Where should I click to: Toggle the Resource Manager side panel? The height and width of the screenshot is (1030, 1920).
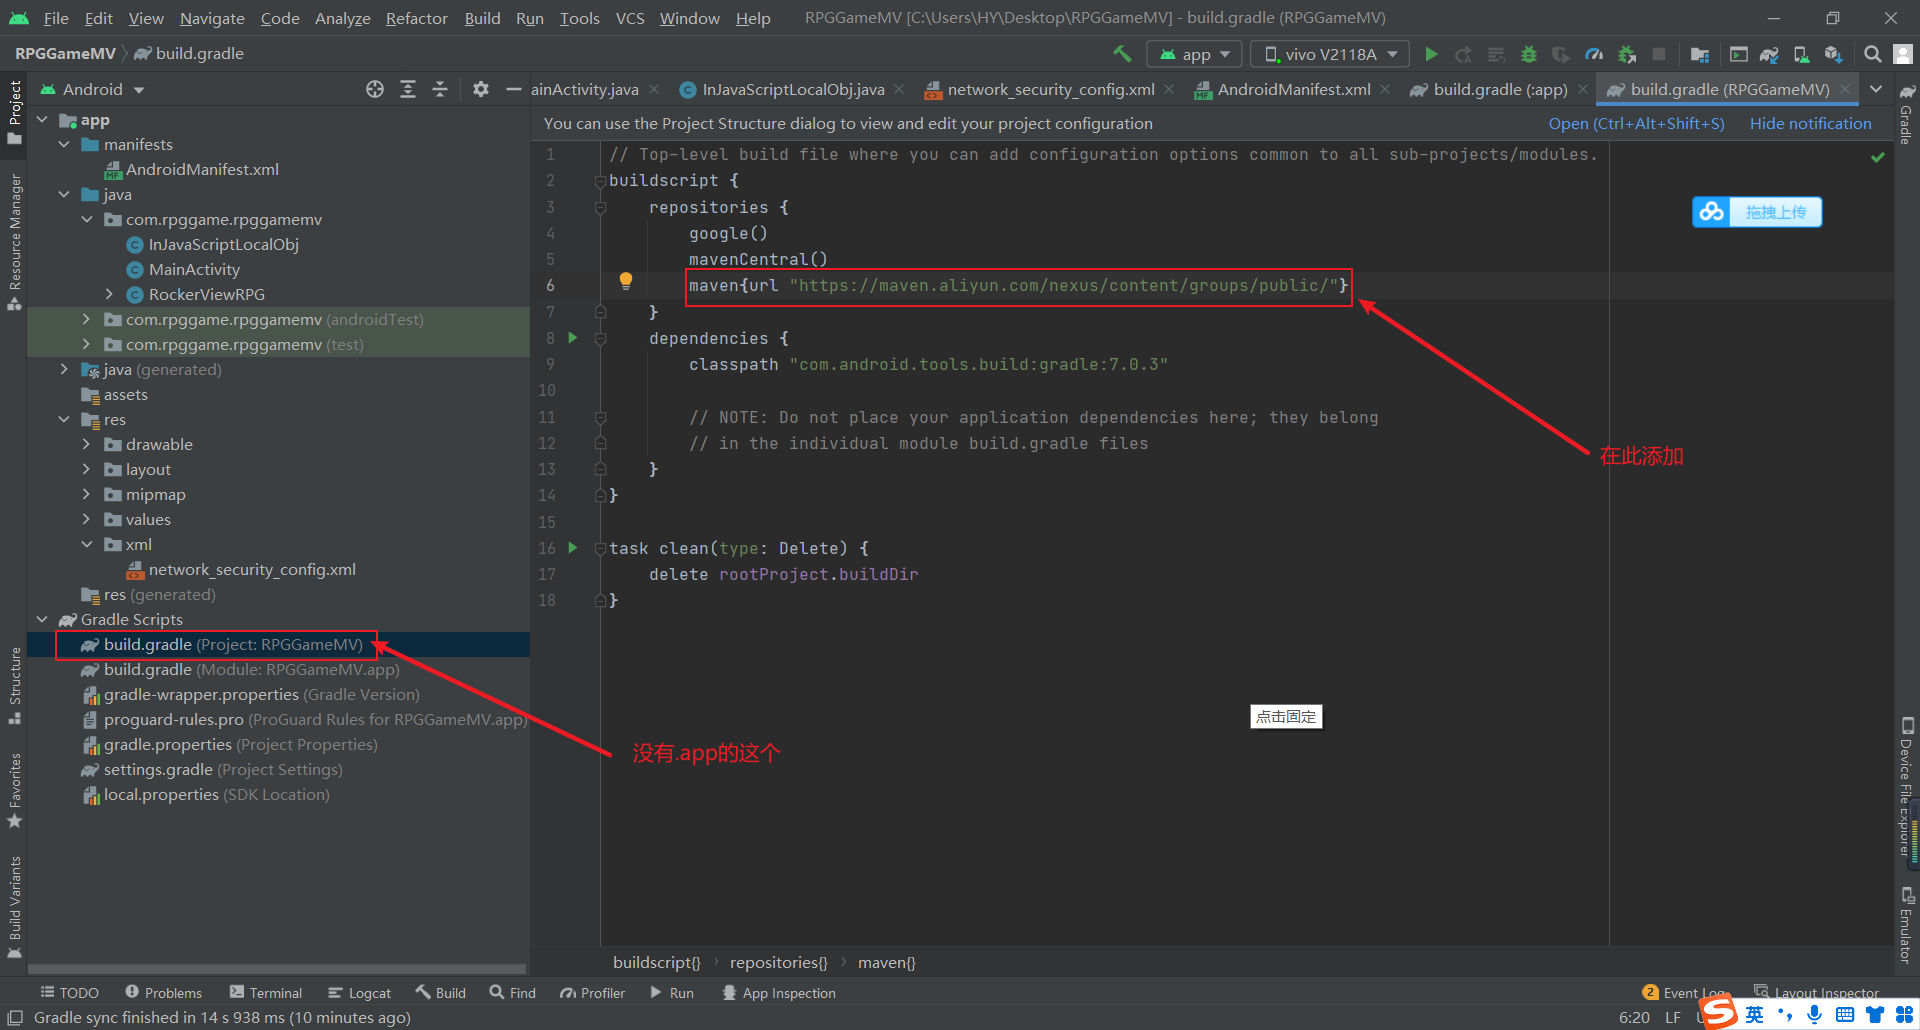click(x=14, y=242)
